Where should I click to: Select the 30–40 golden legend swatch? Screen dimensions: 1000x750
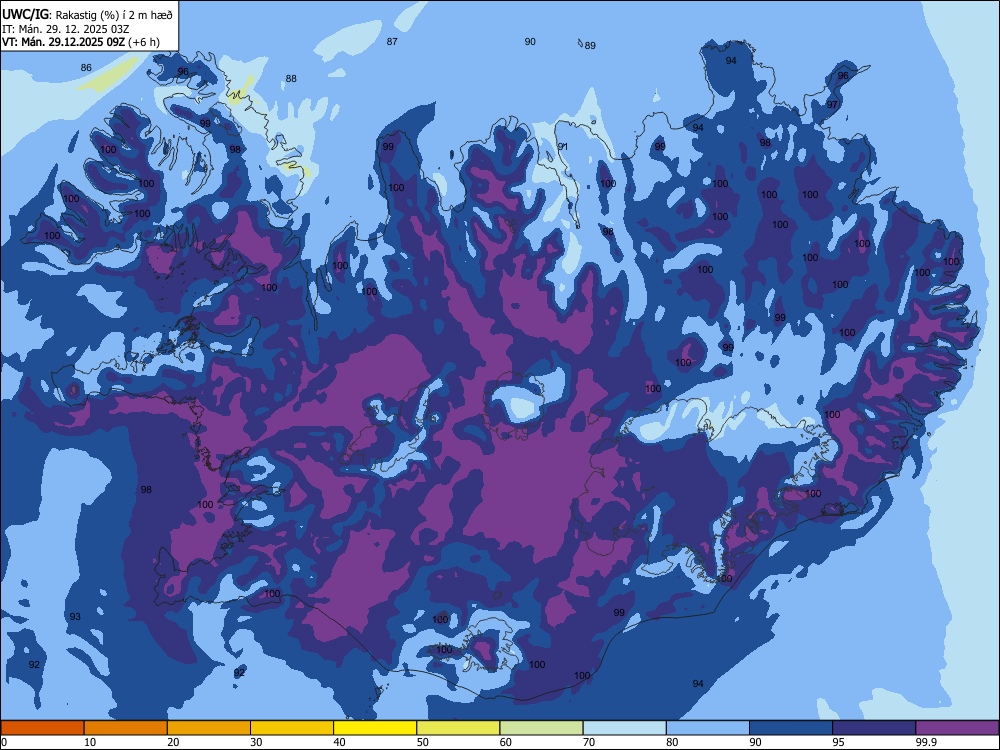click(x=292, y=728)
